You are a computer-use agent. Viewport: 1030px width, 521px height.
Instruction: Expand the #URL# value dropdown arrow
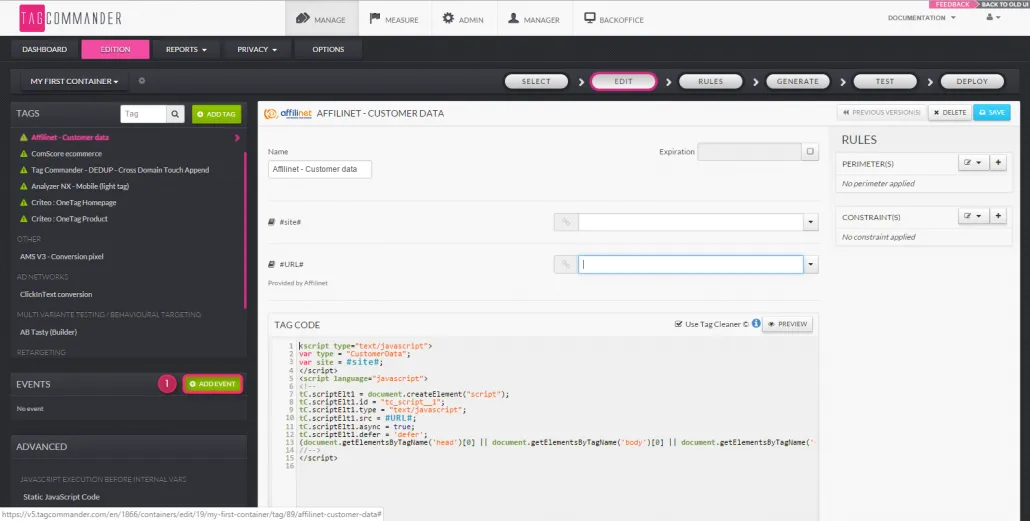click(x=811, y=264)
